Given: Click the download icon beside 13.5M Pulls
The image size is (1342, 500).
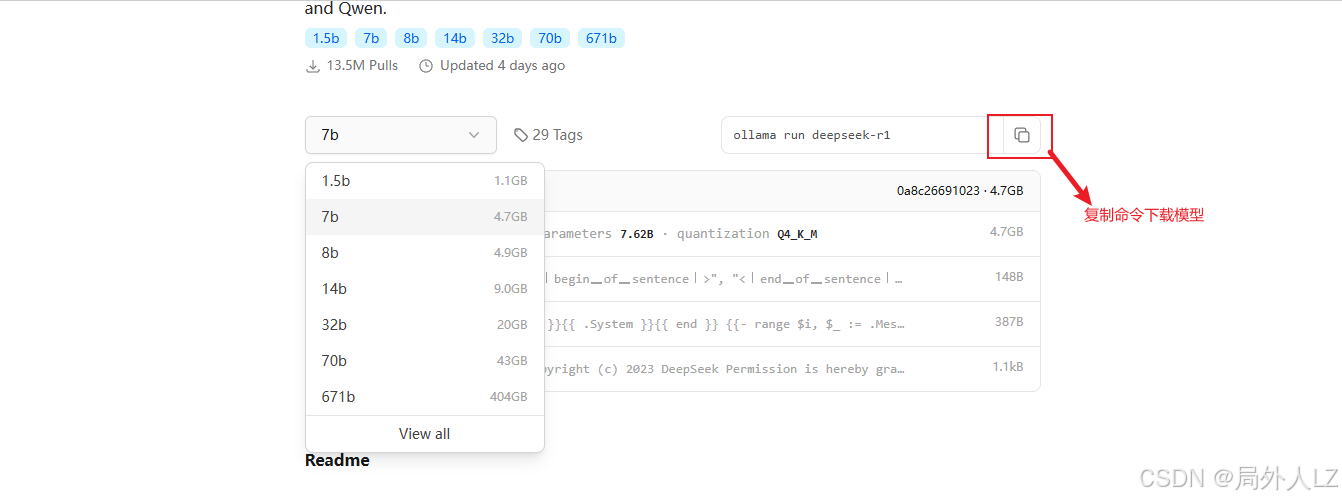Looking at the screenshot, I should (313, 66).
